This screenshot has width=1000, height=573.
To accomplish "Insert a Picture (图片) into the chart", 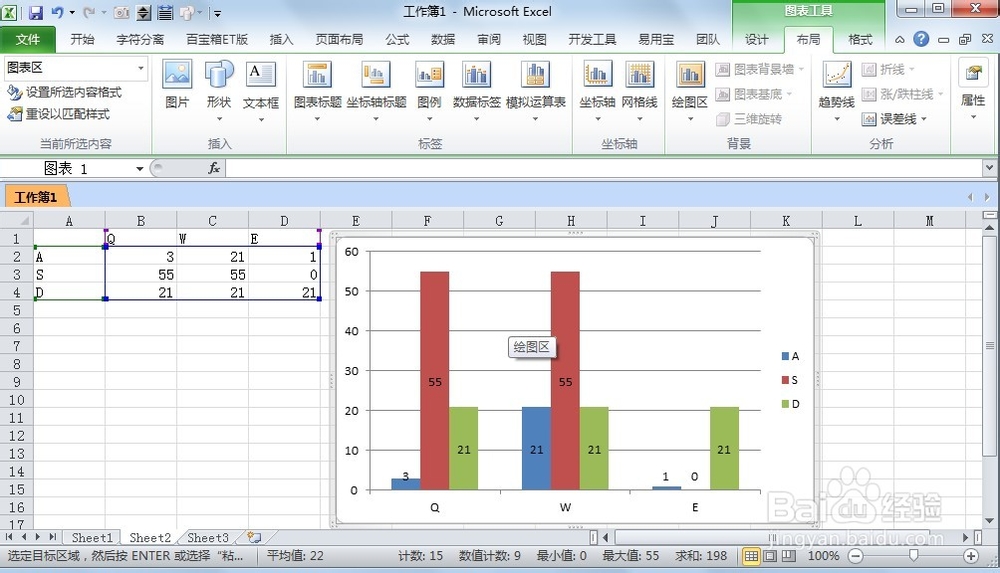I will [177, 85].
